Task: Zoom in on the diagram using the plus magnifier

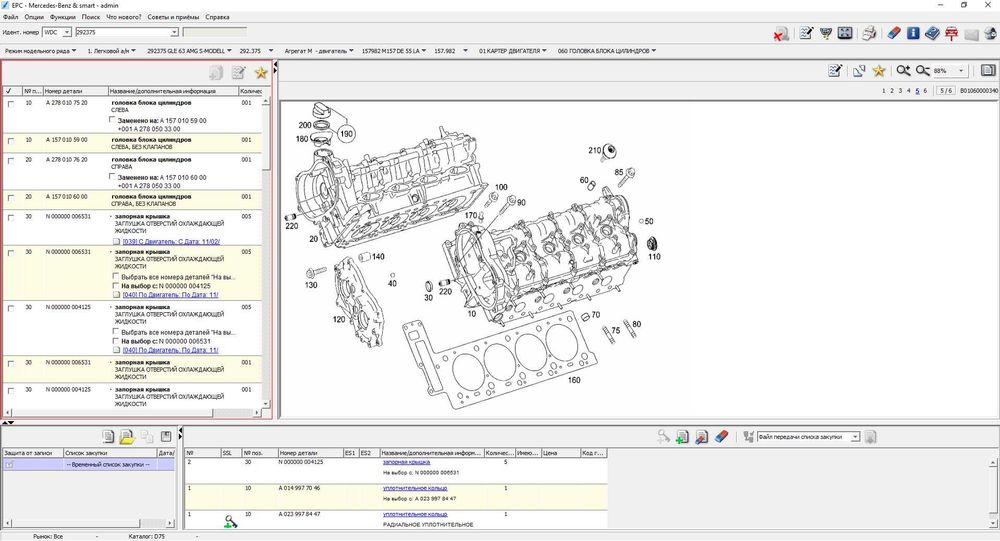Action: point(902,71)
